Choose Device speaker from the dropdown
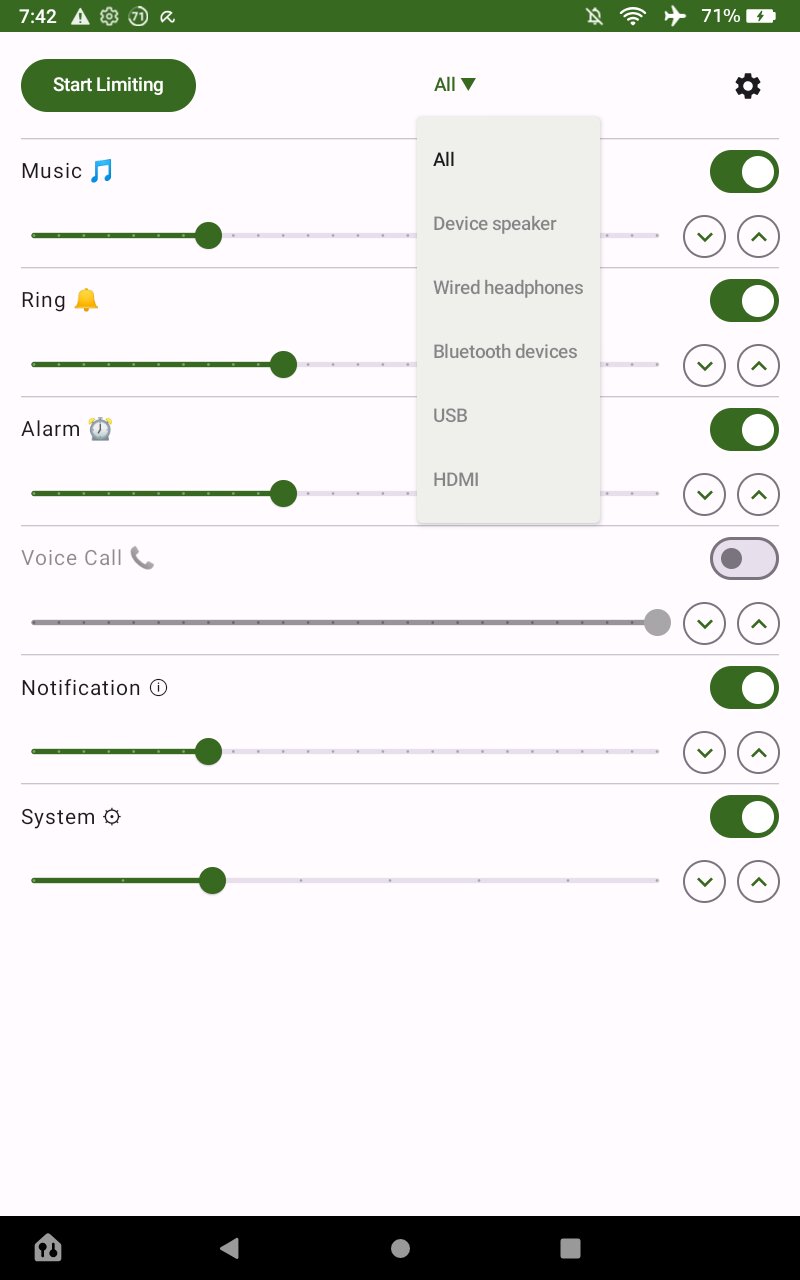 [494, 224]
